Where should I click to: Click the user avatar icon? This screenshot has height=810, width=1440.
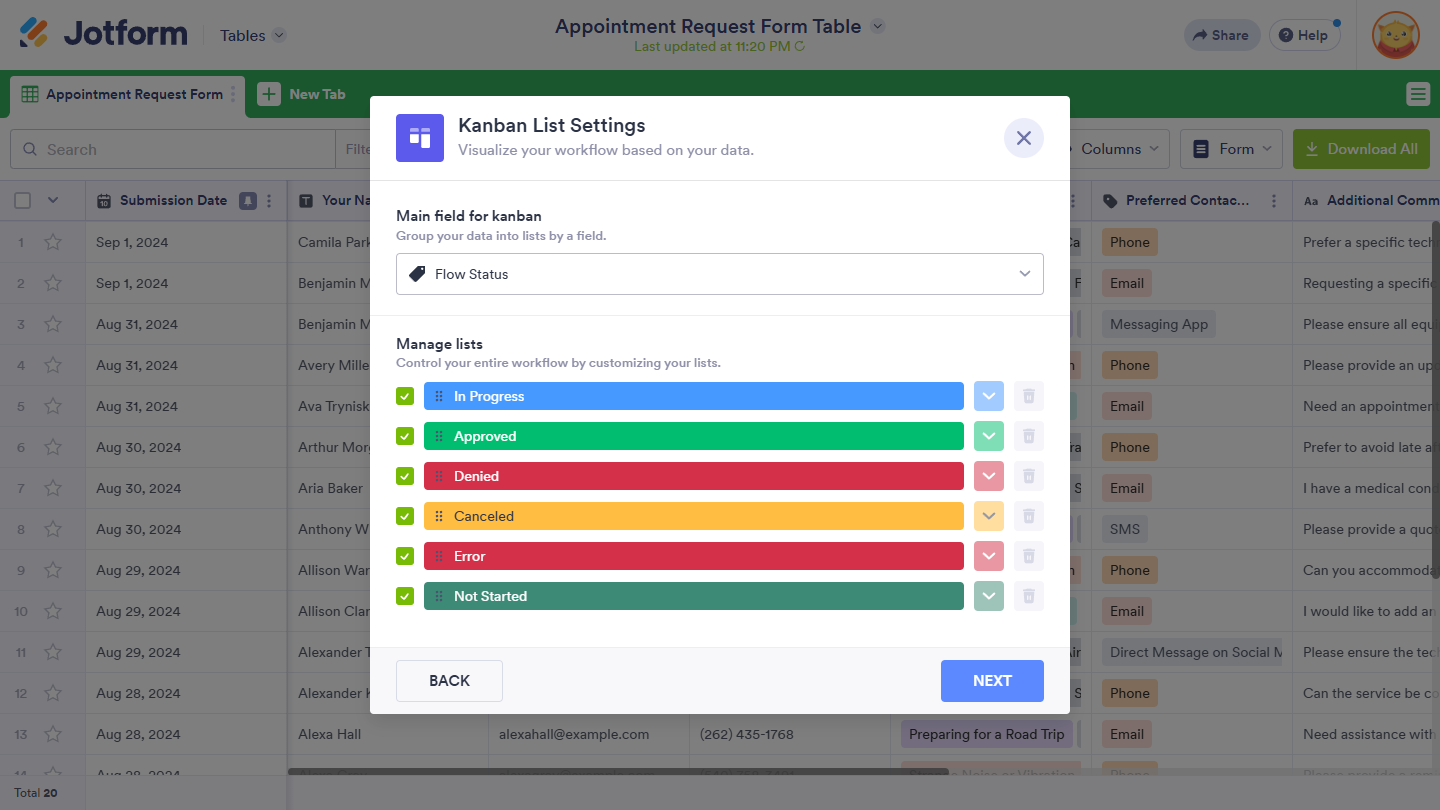(1395, 35)
